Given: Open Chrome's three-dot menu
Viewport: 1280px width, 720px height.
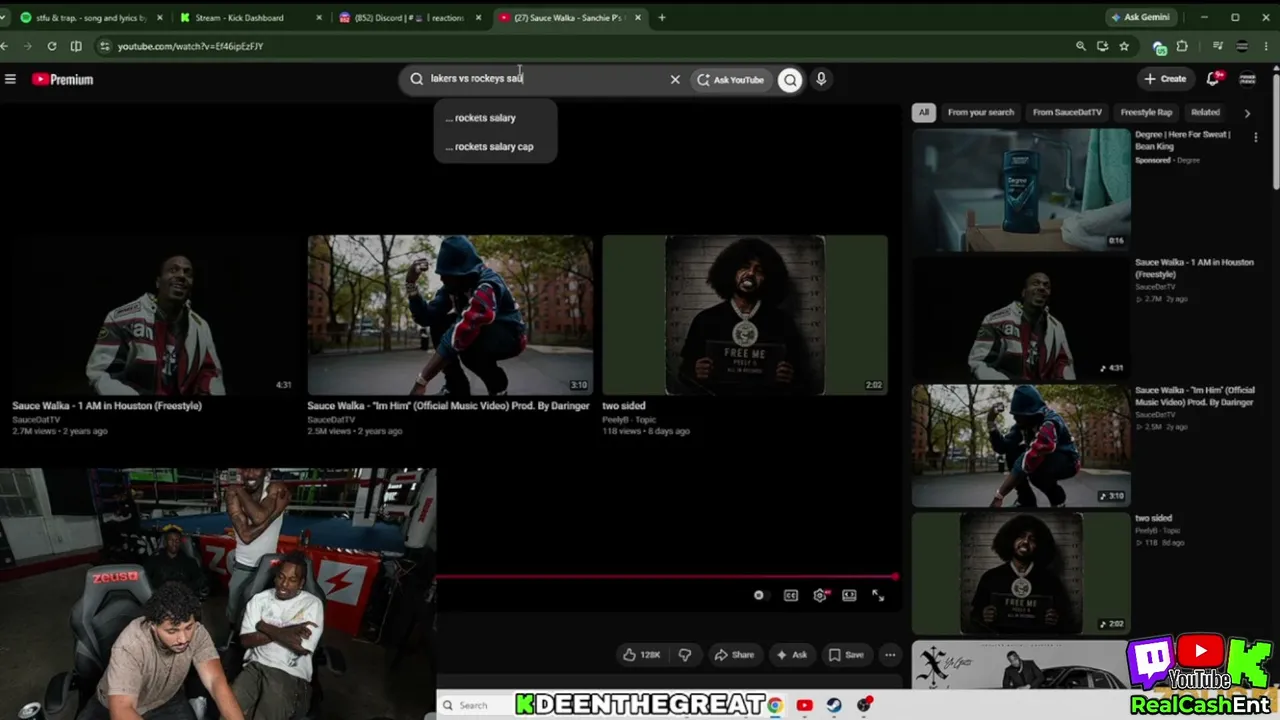Looking at the screenshot, I should 1266,46.
